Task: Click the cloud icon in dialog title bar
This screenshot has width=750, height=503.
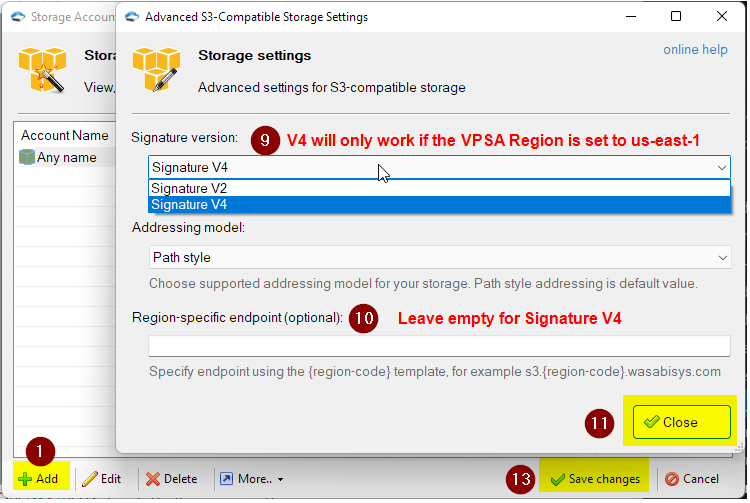Action: click(x=132, y=17)
